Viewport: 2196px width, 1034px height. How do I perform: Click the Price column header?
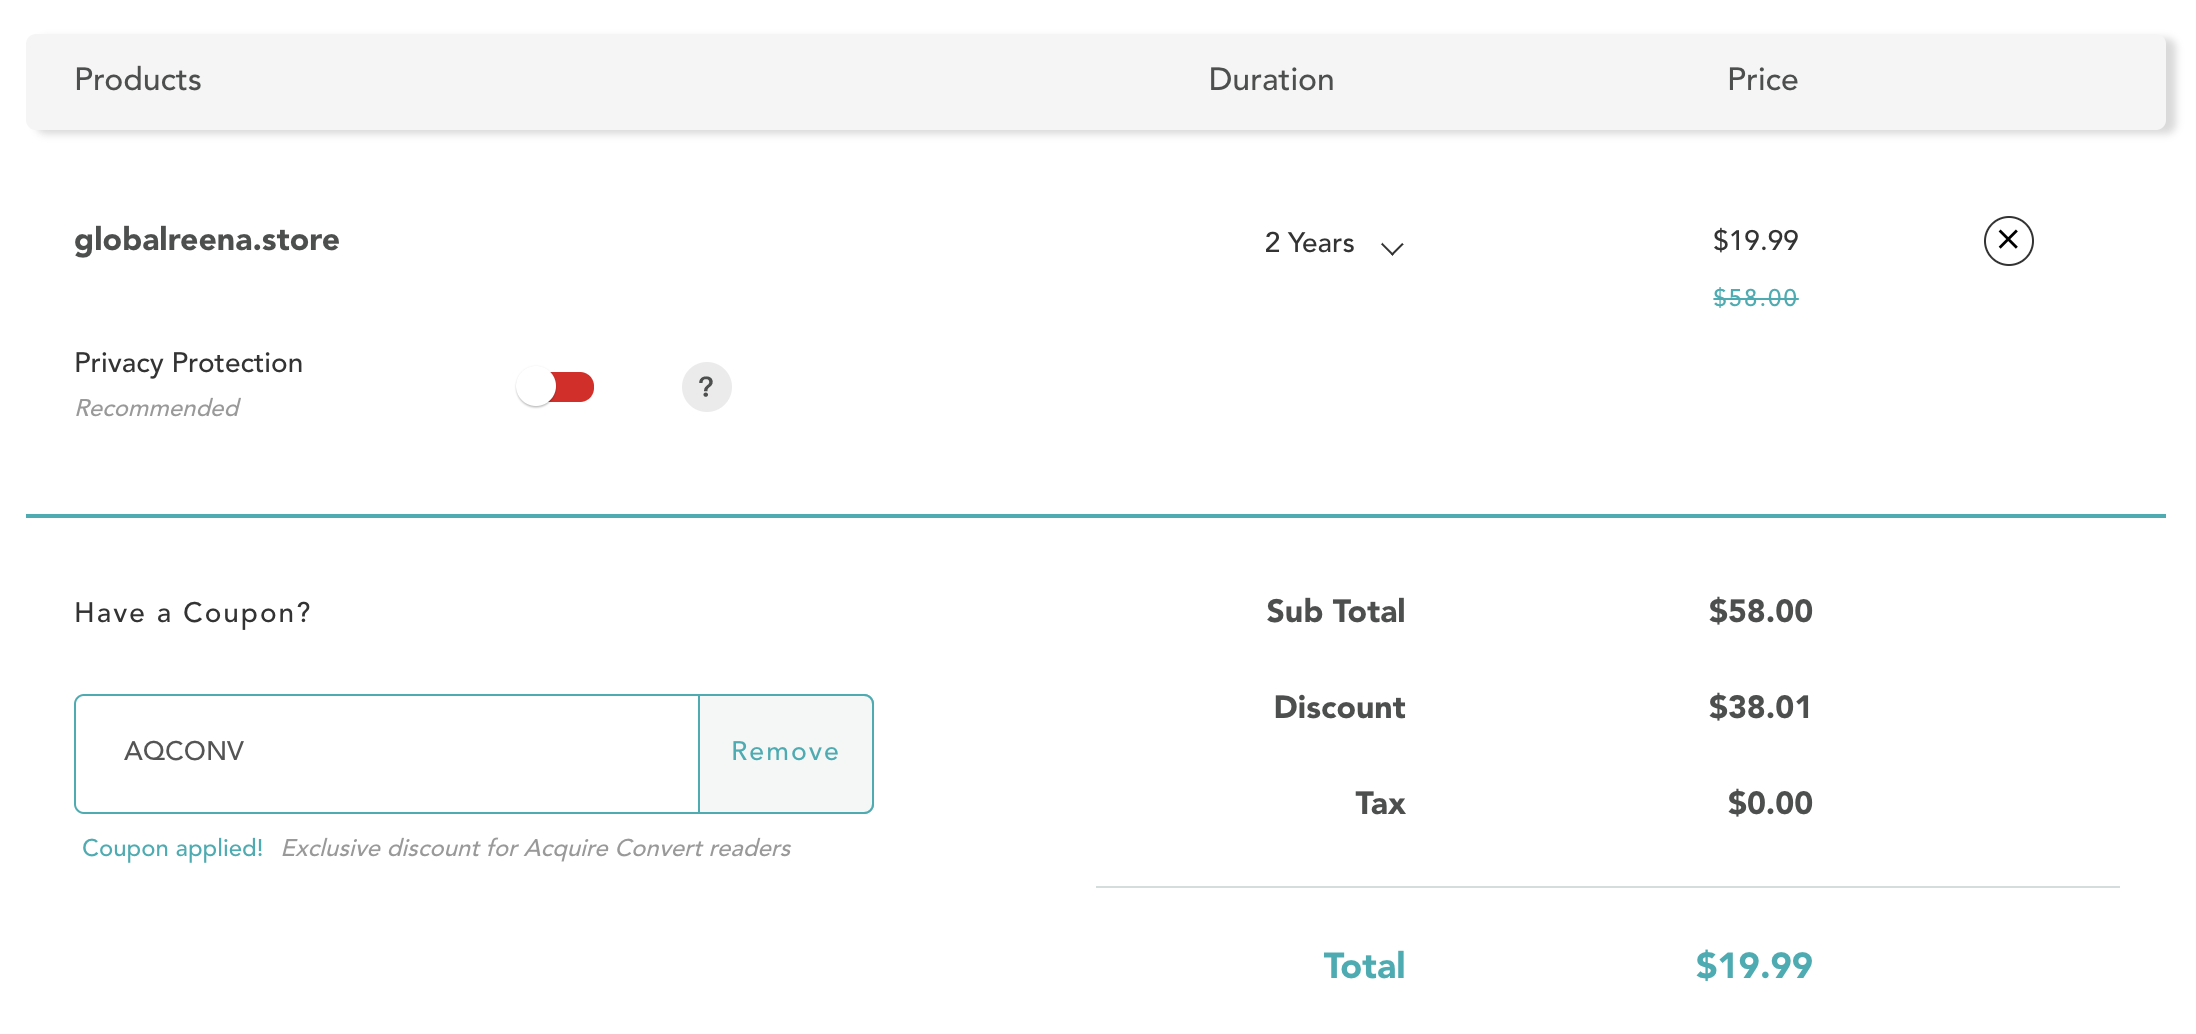(x=1762, y=80)
